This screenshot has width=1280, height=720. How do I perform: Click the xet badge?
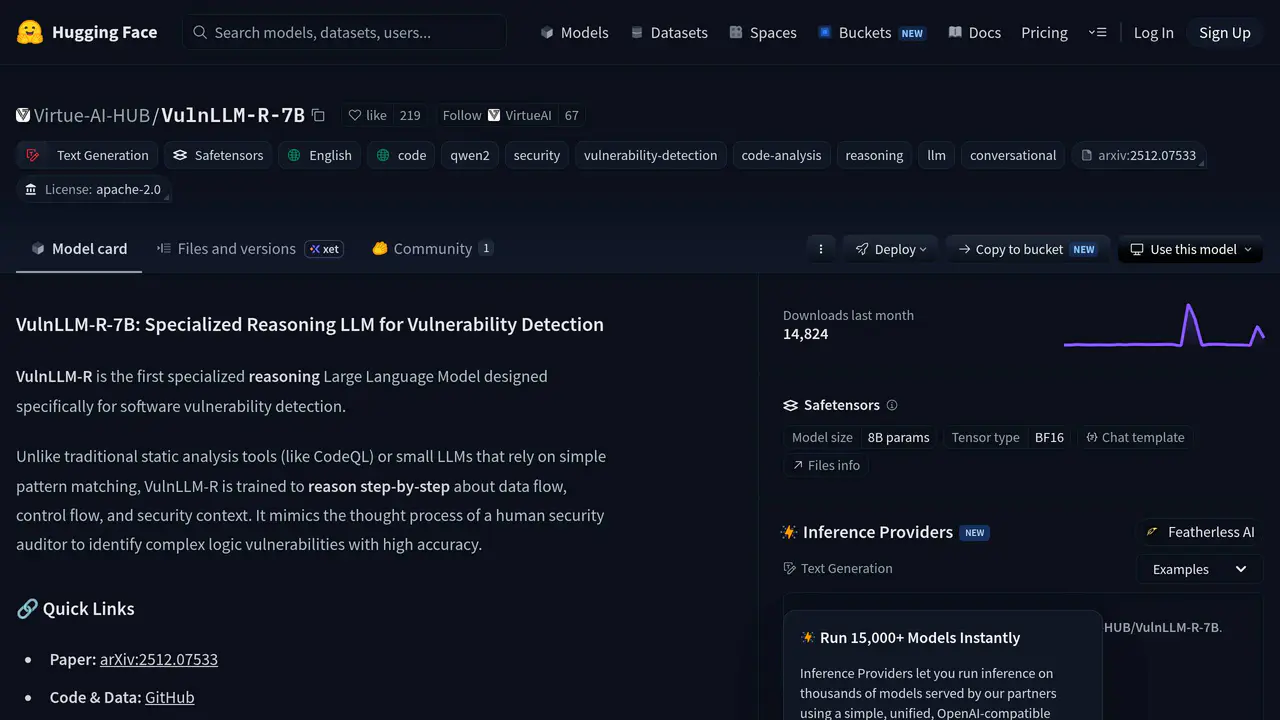tap(324, 249)
